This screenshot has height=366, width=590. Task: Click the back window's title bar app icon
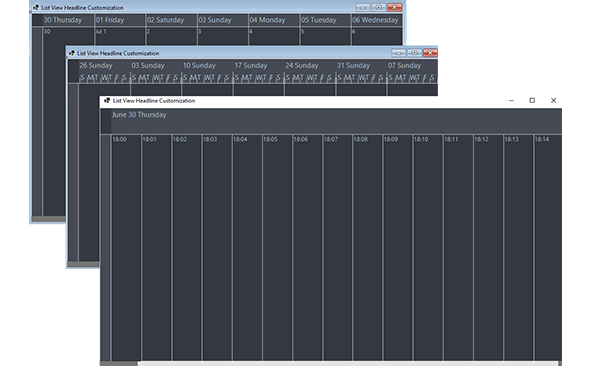[36, 7]
